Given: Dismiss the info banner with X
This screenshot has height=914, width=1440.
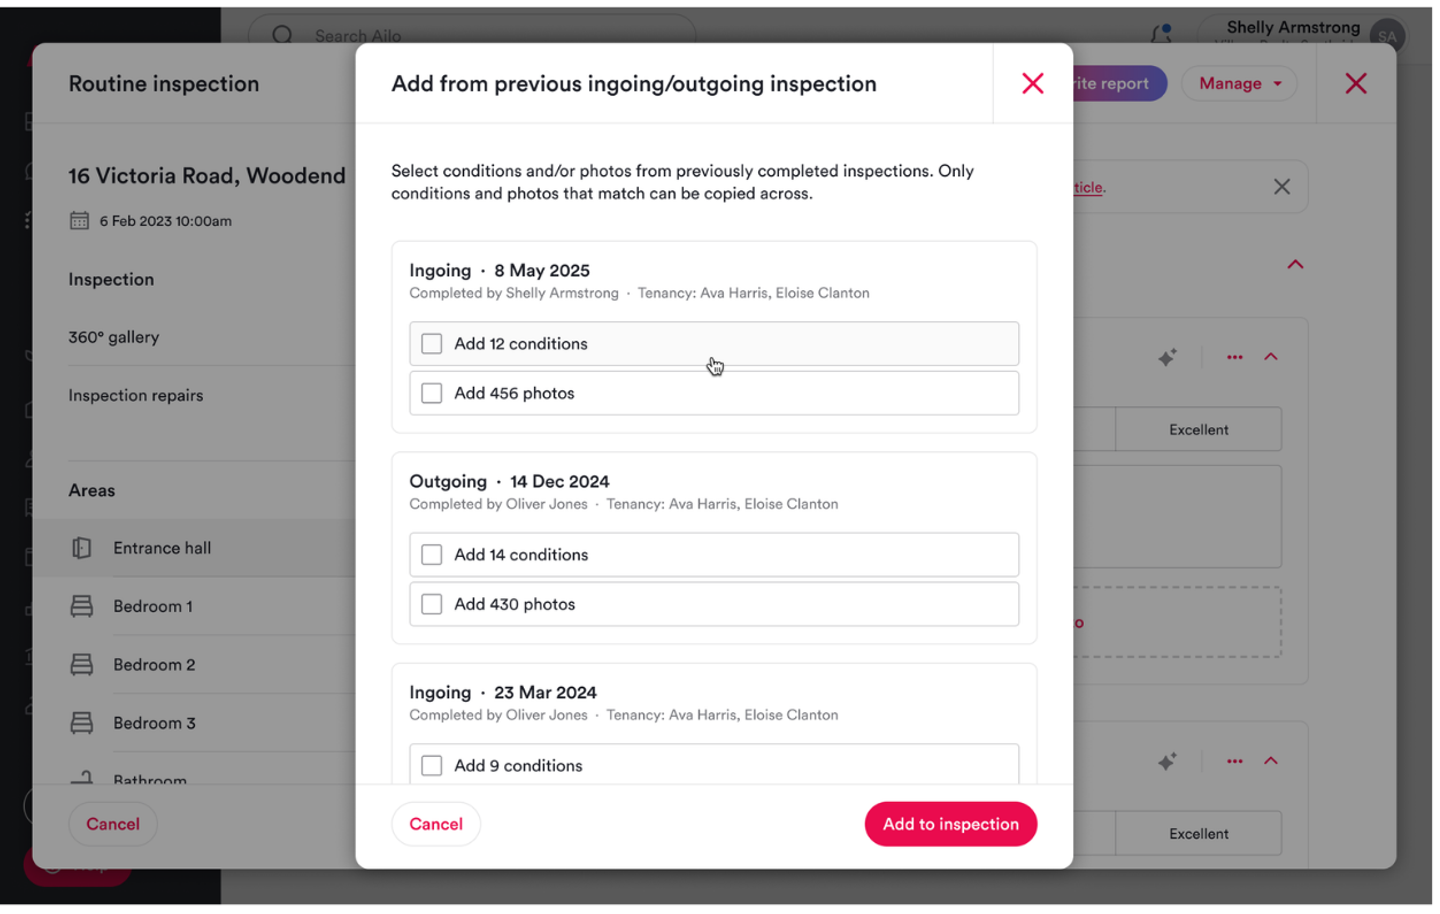Looking at the screenshot, I should coord(1281,187).
